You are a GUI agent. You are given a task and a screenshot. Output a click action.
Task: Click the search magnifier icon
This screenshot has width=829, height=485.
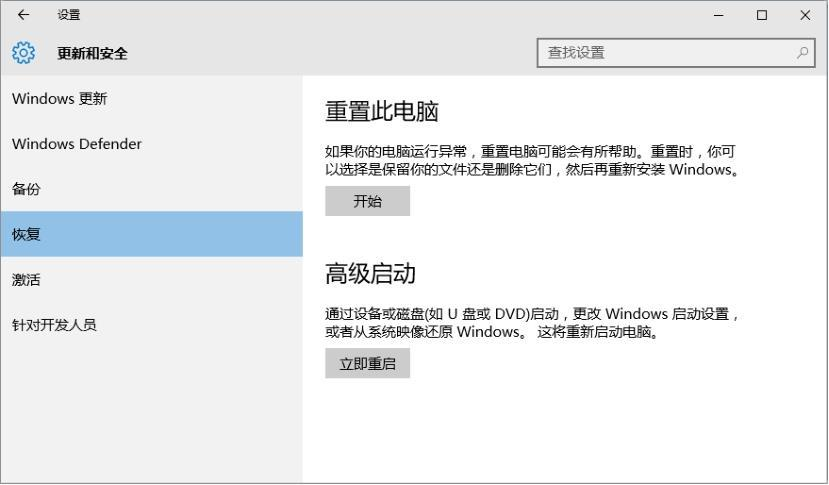coord(803,52)
